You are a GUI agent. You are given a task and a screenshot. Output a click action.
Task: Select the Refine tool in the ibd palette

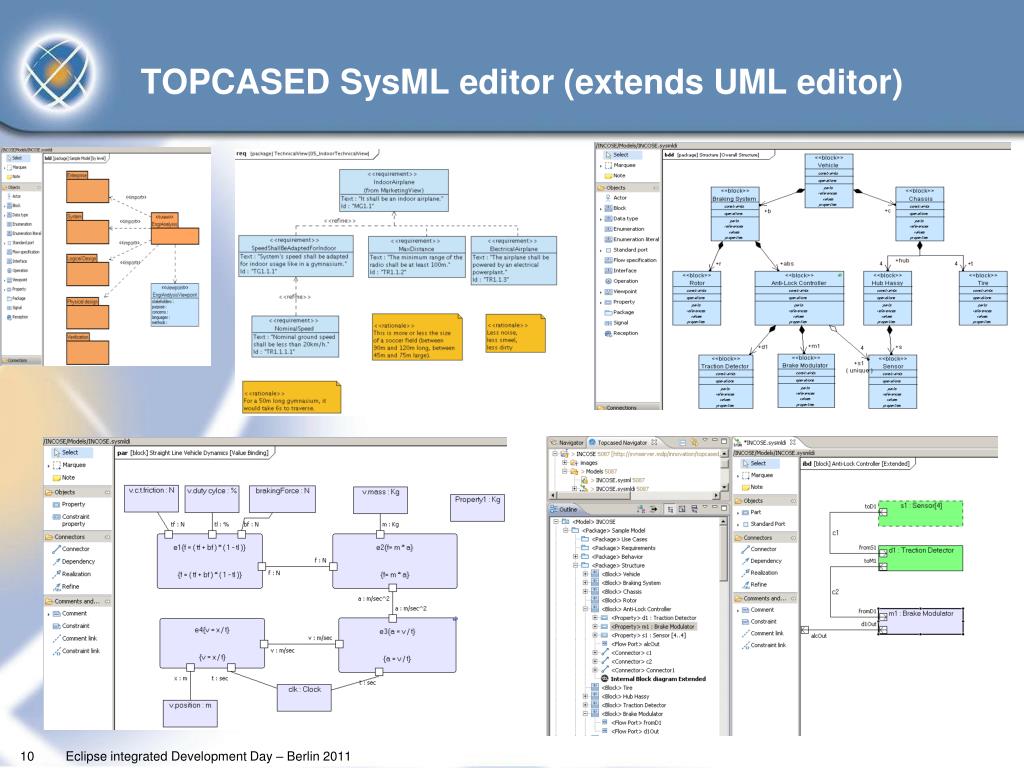tap(754, 584)
